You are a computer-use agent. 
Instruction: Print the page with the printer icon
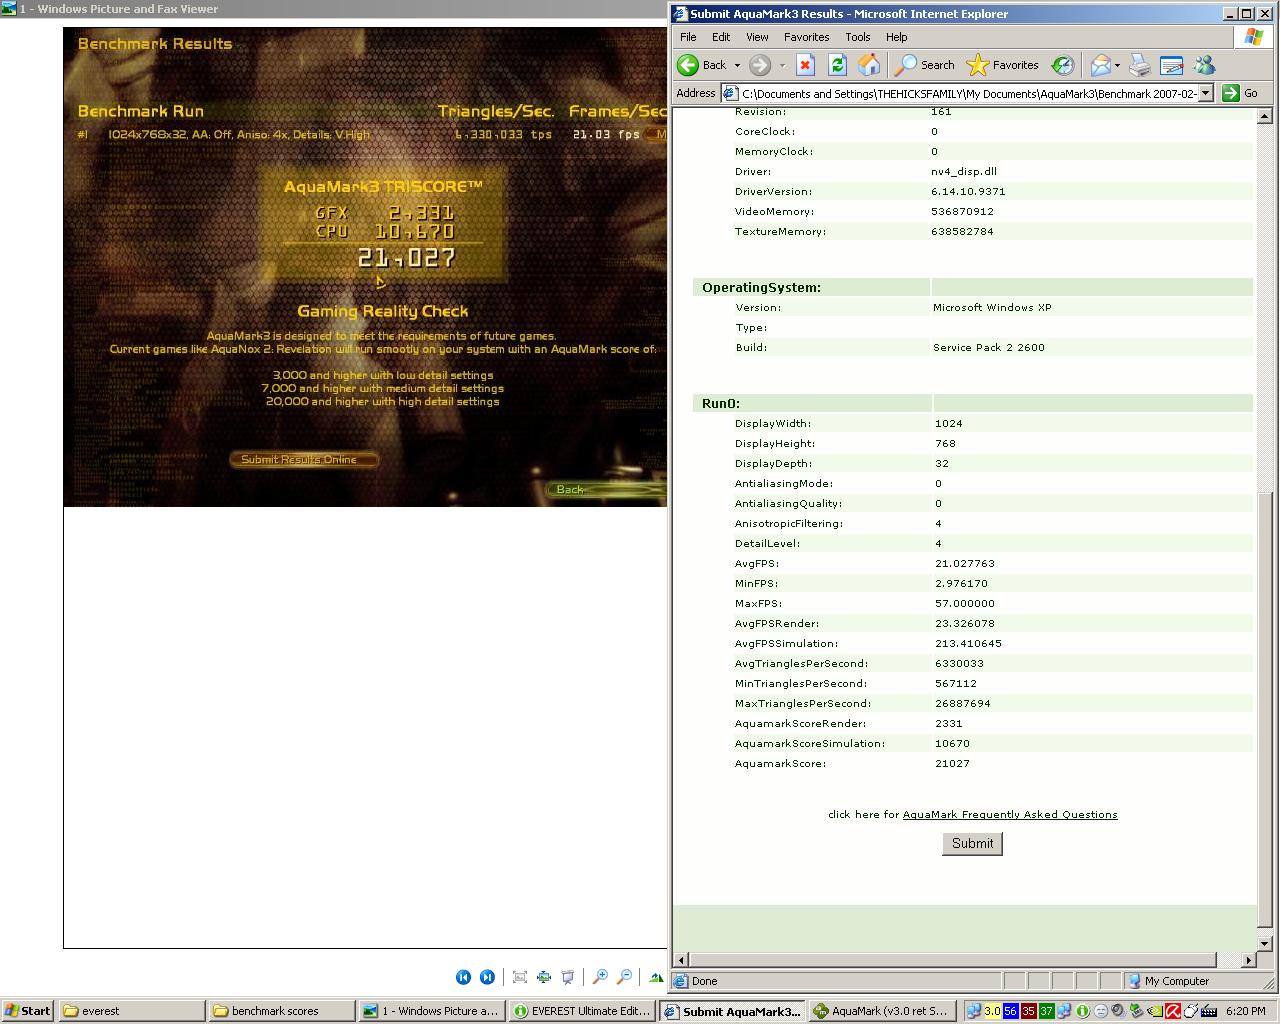pyautogui.click(x=1140, y=65)
